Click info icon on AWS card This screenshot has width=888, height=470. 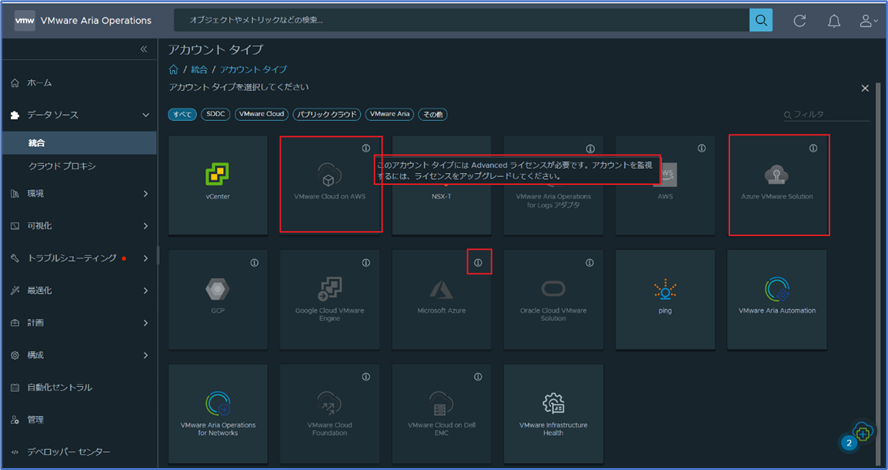702,148
